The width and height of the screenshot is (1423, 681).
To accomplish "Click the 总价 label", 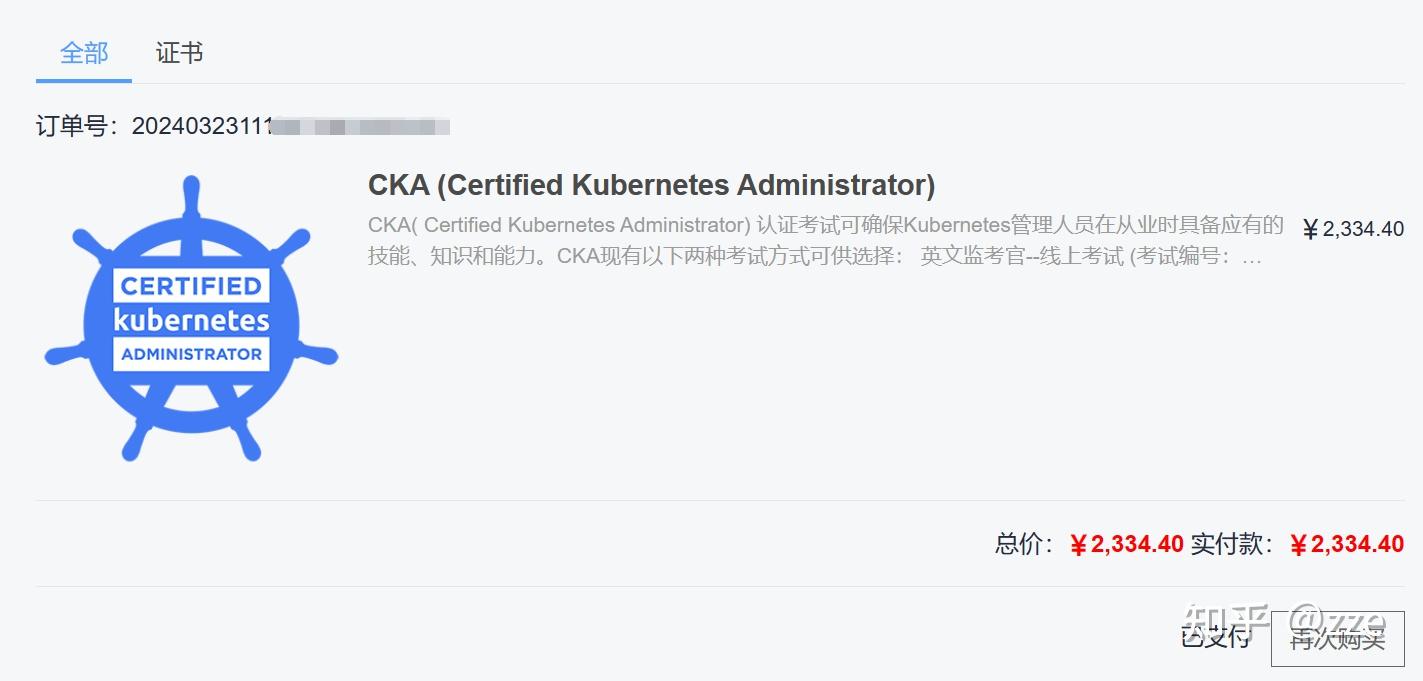I will click(1024, 544).
